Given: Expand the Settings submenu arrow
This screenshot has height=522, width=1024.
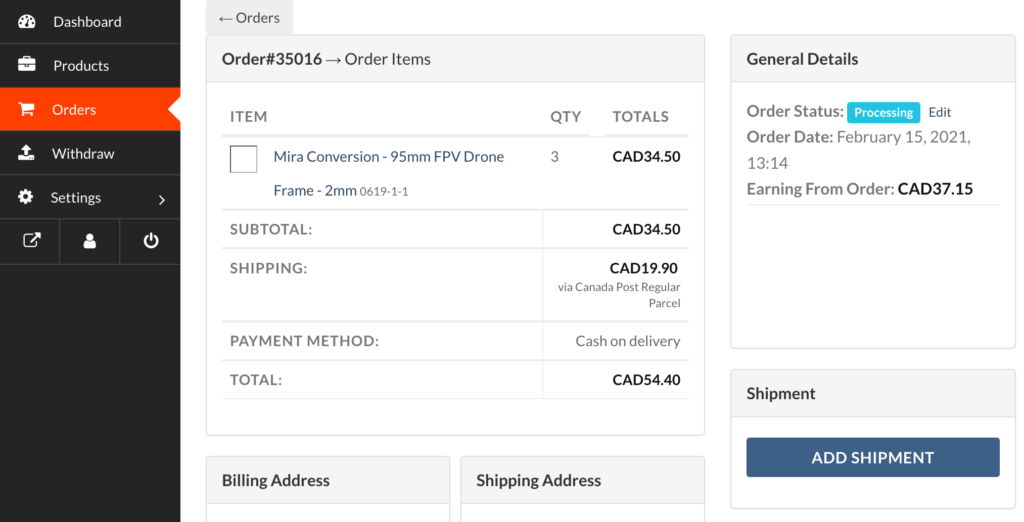Looking at the screenshot, I should (x=162, y=200).
